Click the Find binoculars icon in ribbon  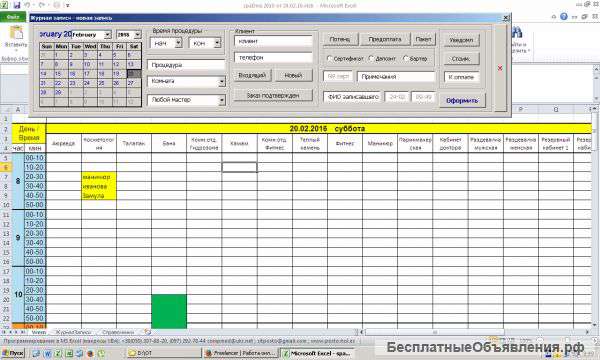[517, 33]
